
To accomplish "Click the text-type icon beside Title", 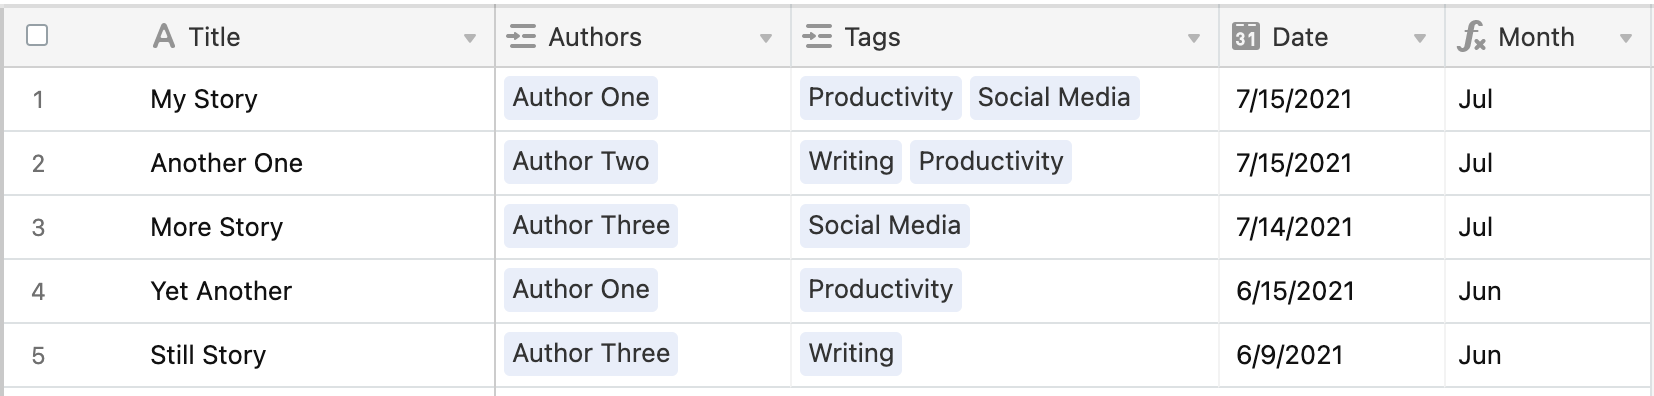I will click(x=164, y=37).
